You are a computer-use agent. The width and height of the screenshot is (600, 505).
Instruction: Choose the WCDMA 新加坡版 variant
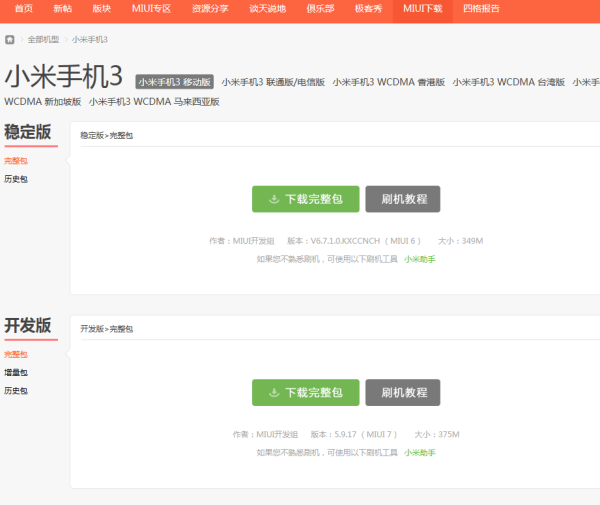(42, 102)
